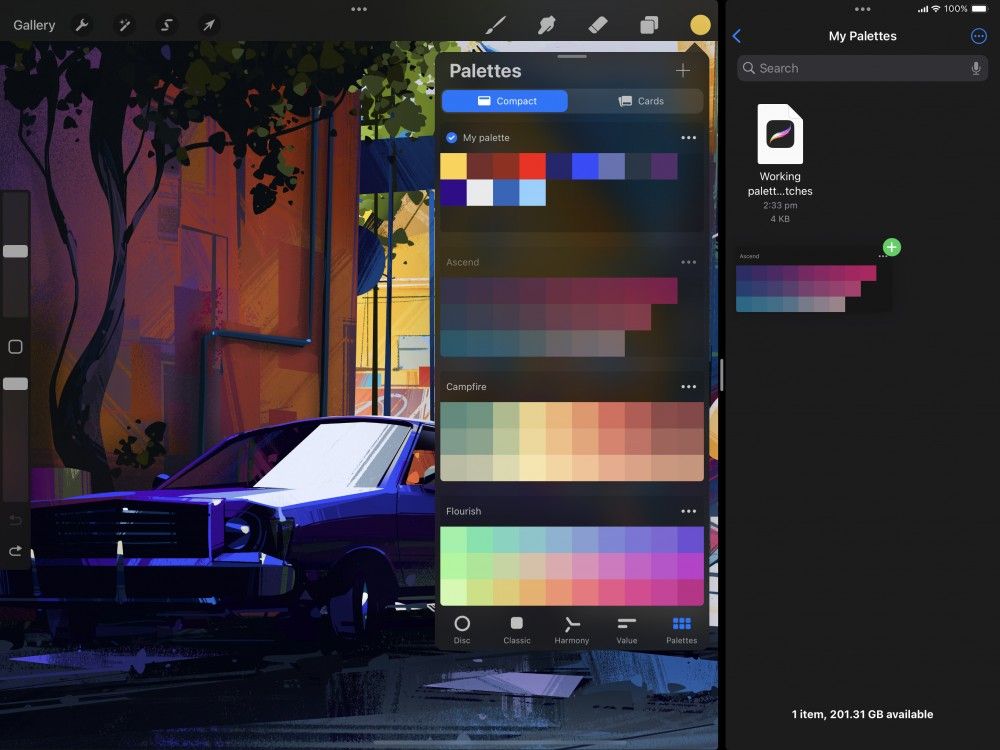1000x750 pixels.
Task: Open Procreate multitasking dots at top
Action: pos(359,9)
